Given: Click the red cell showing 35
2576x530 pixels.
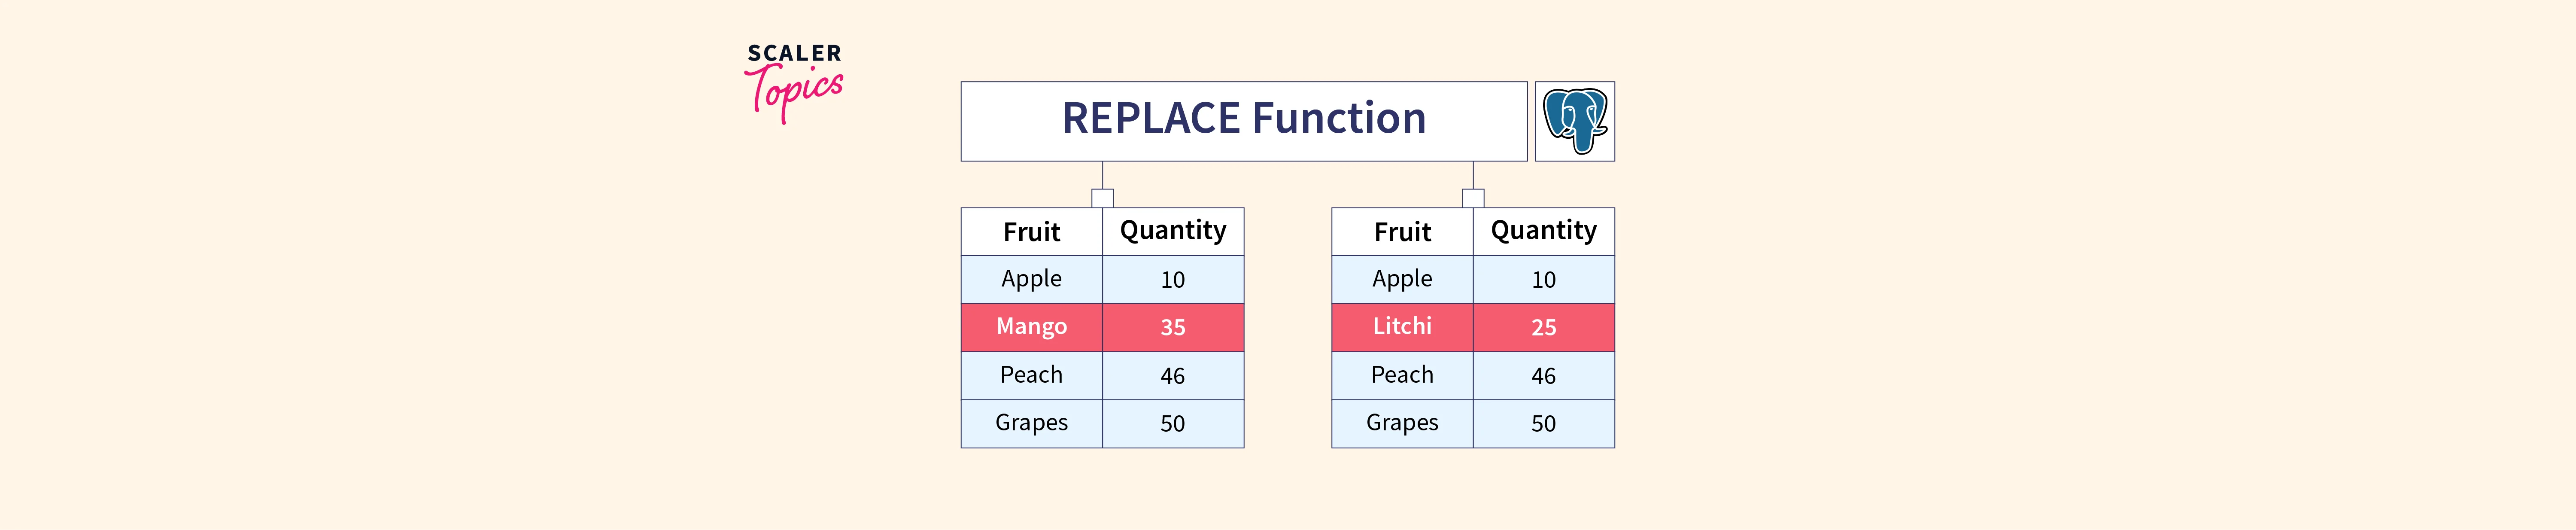Looking at the screenshot, I should (x=1173, y=327).
